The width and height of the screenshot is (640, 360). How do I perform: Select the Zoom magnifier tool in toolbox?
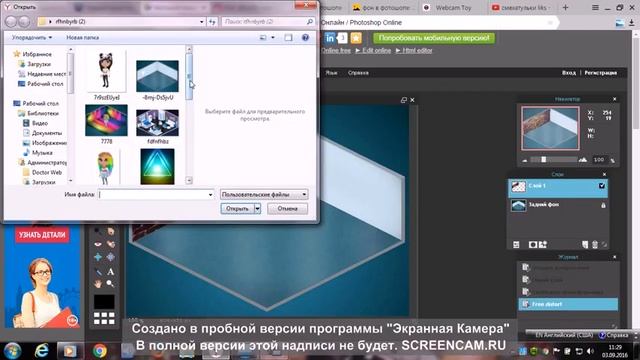(110, 283)
